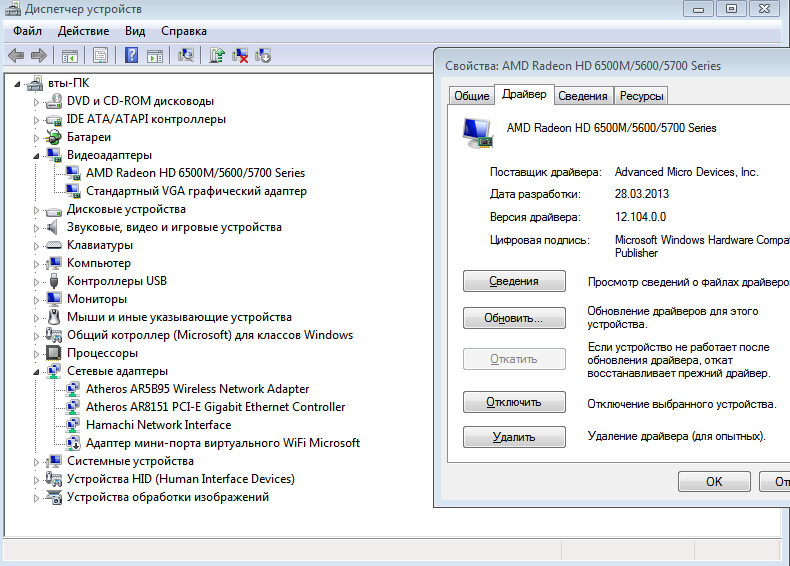Screen dimensions: 790x566
Task: Go forward with the toolbar right arrow
Action: pyautogui.click(x=39, y=55)
